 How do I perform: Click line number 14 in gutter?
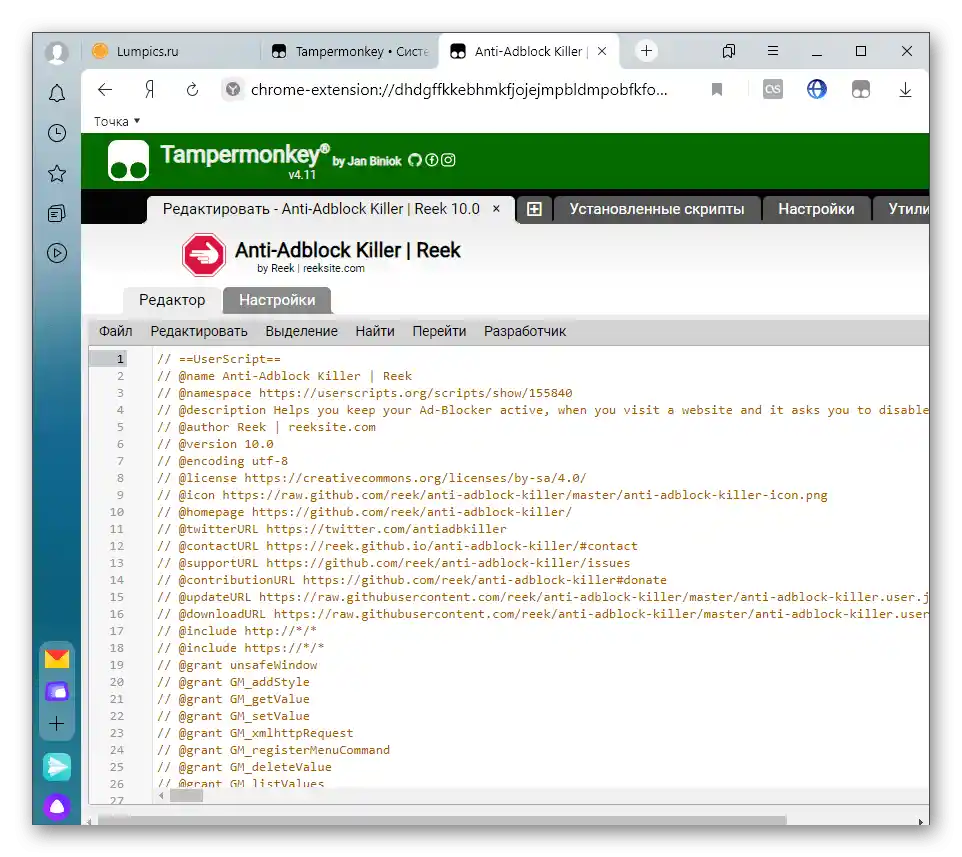pos(117,580)
